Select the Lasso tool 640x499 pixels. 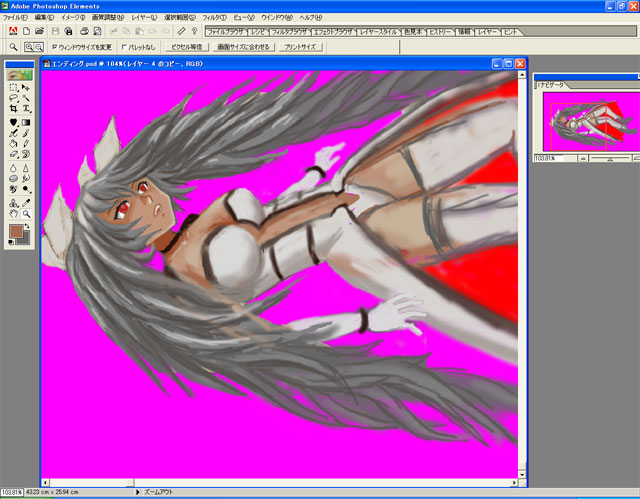[x=13, y=98]
